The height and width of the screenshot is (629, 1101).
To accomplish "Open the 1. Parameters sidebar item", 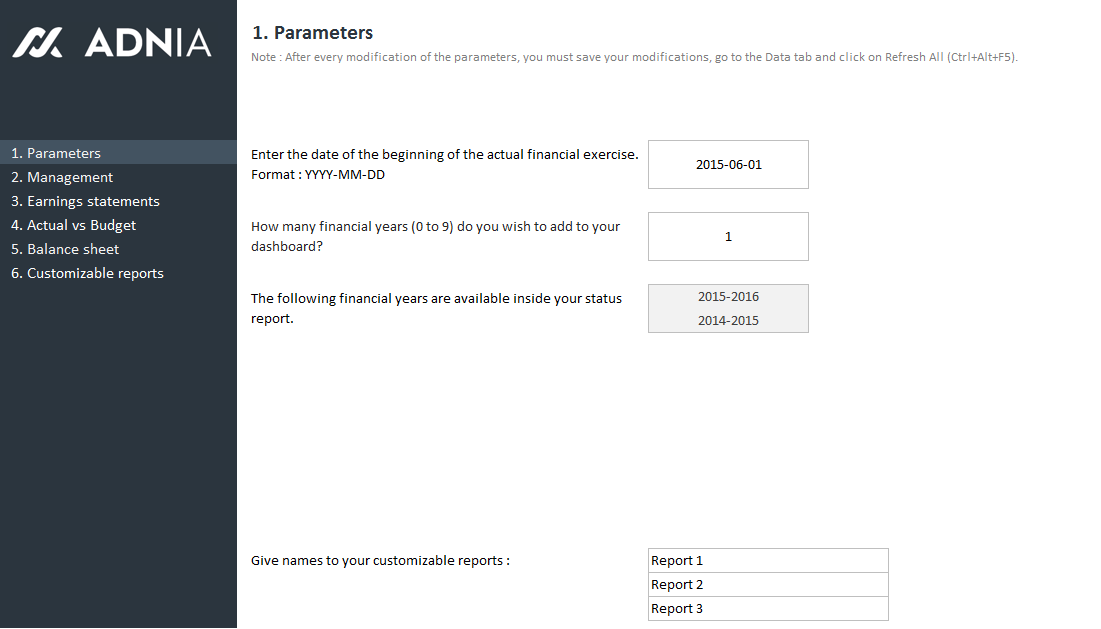I will point(56,153).
